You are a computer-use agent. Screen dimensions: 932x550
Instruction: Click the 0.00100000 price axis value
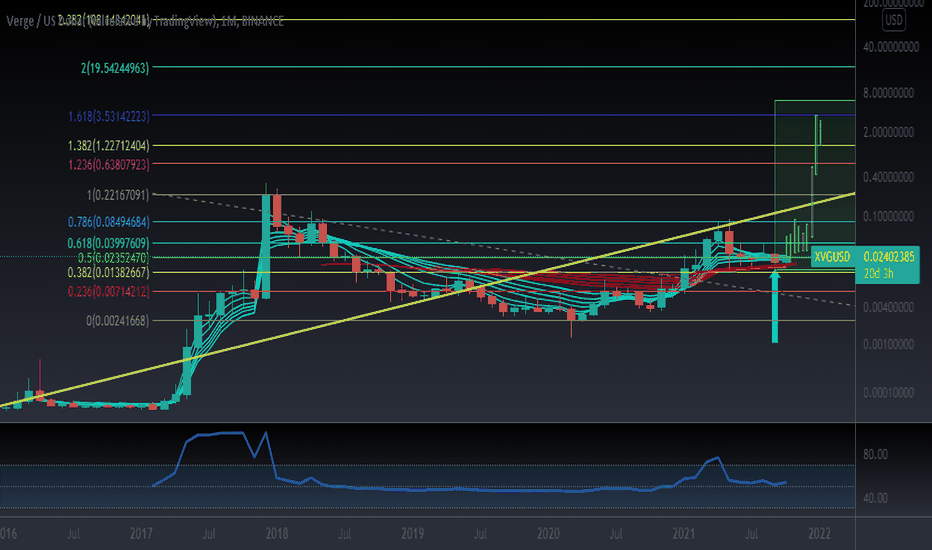tap(889, 345)
